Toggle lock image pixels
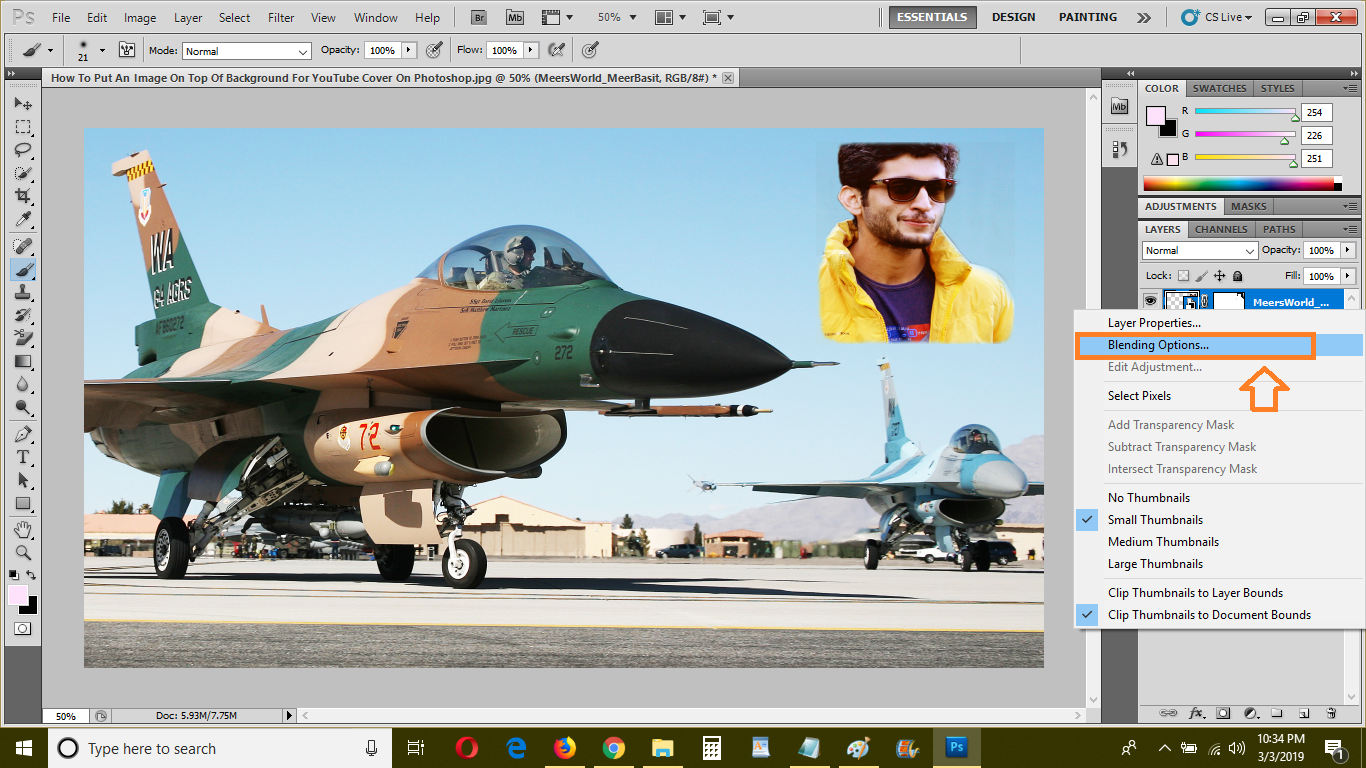The image size is (1366, 768). pos(1202,276)
